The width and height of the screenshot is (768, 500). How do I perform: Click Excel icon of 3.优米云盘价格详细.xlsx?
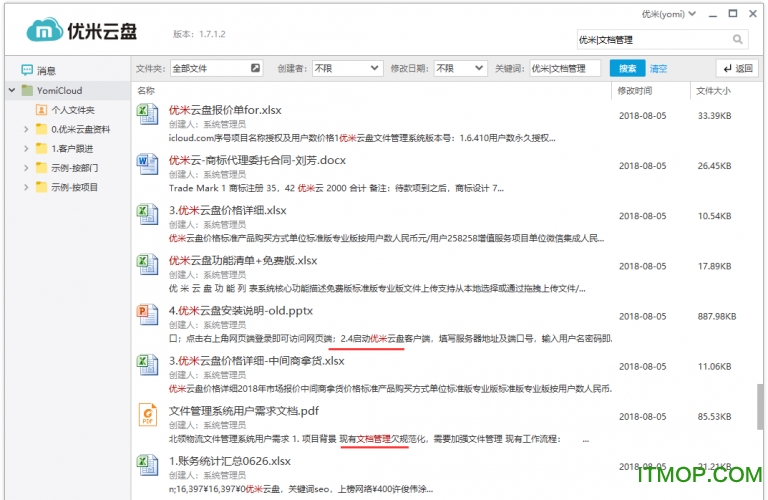[x=147, y=214]
